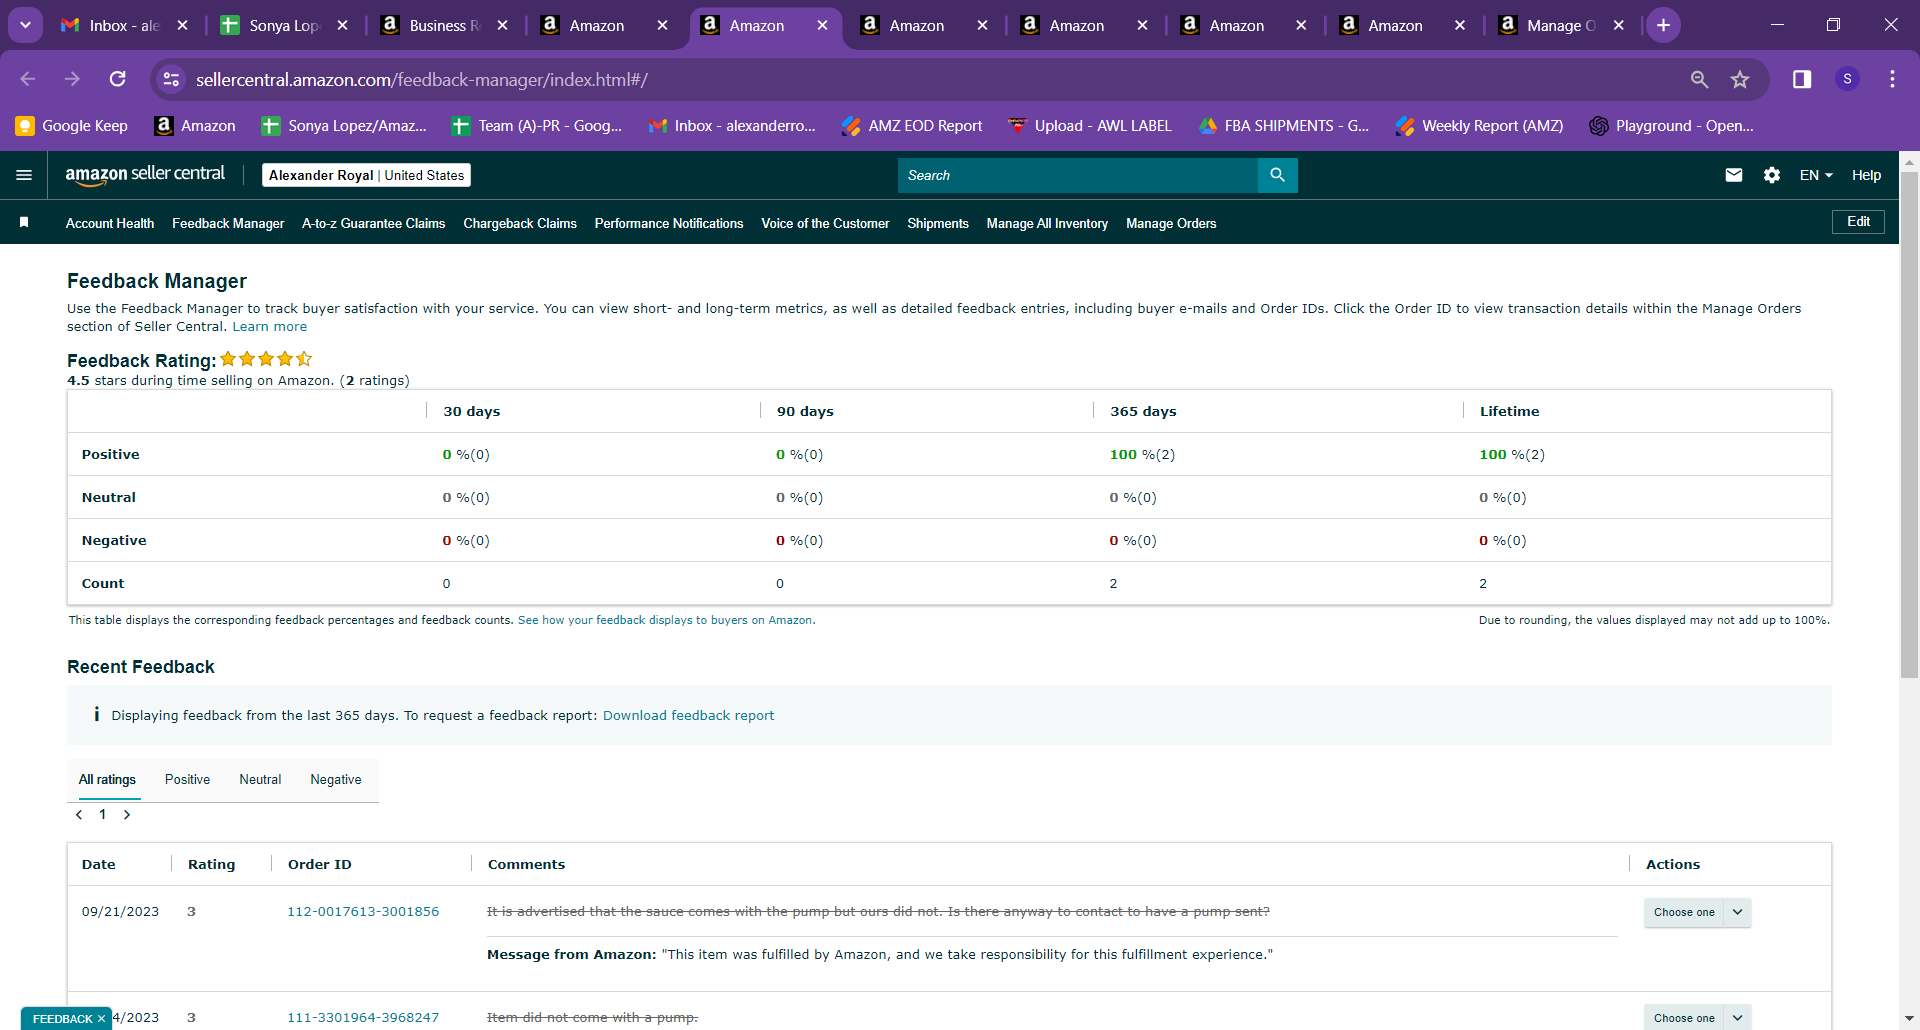Open a new browser tab
The height and width of the screenshot is (1030, 1920).
pyautogui.click(x=1664, y=25)
